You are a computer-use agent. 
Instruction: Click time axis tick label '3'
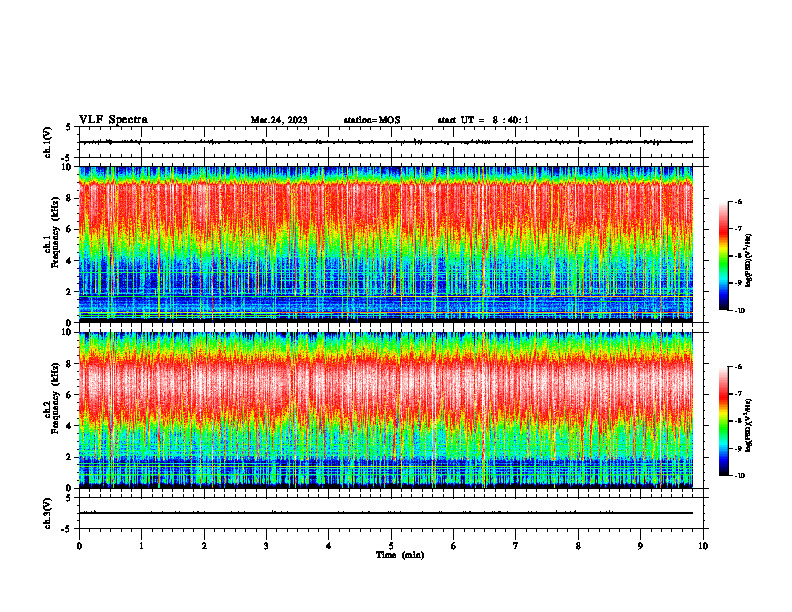tap(266, 546)
